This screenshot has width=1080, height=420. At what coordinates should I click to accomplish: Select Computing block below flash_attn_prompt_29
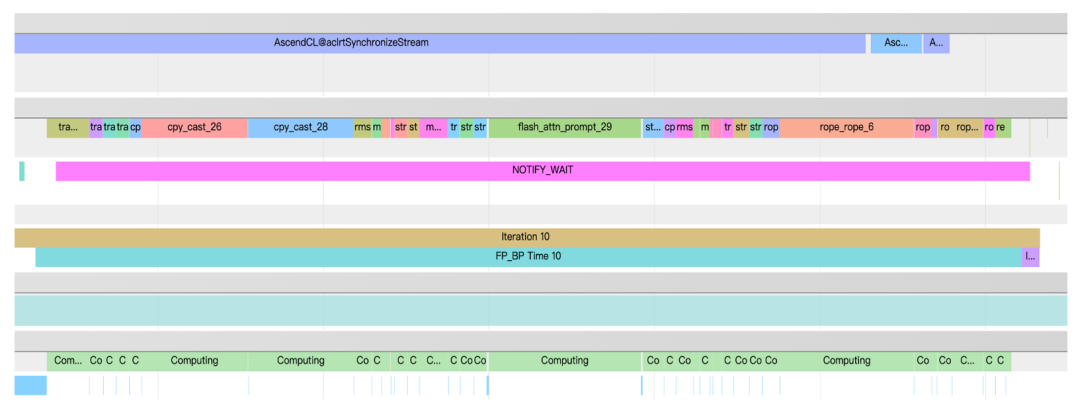click(564, 361)
